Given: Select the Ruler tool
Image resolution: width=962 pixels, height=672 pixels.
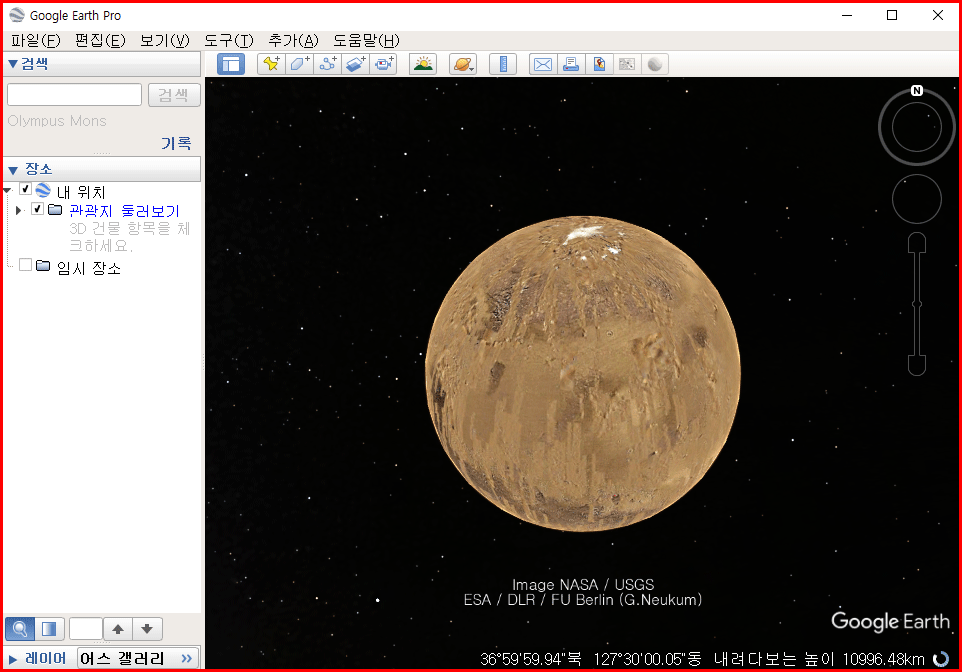Looking at the screenshot, I should tap(503, 64).
